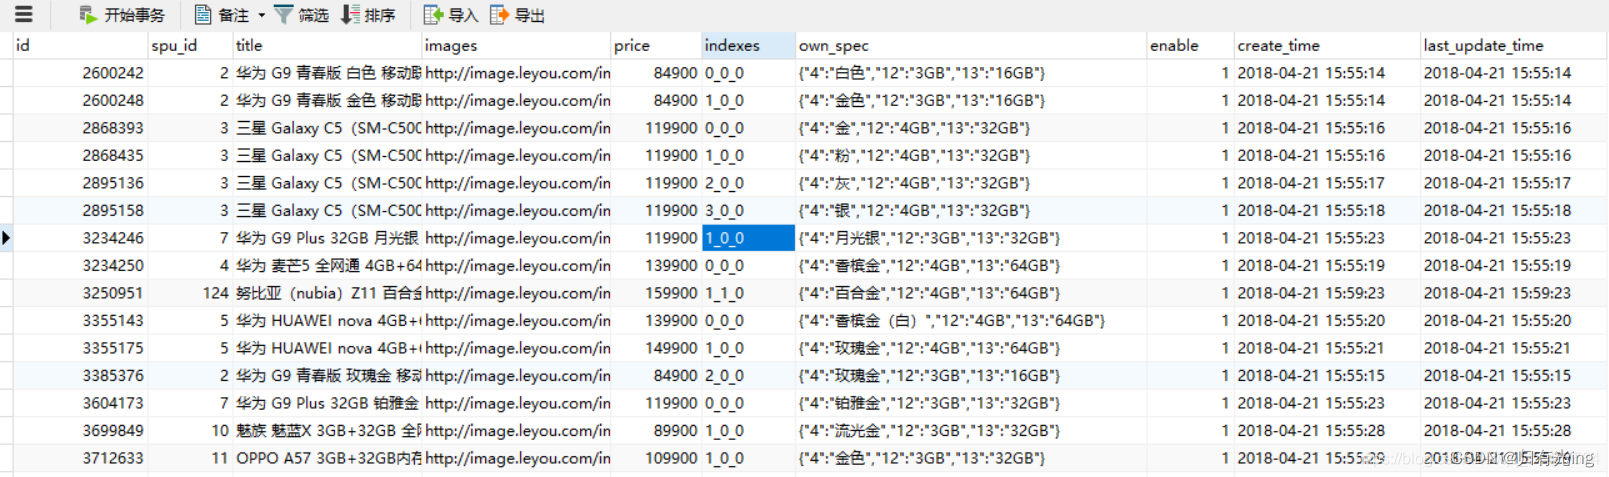
Task: Select the title column header
Action: click(327, 45)
